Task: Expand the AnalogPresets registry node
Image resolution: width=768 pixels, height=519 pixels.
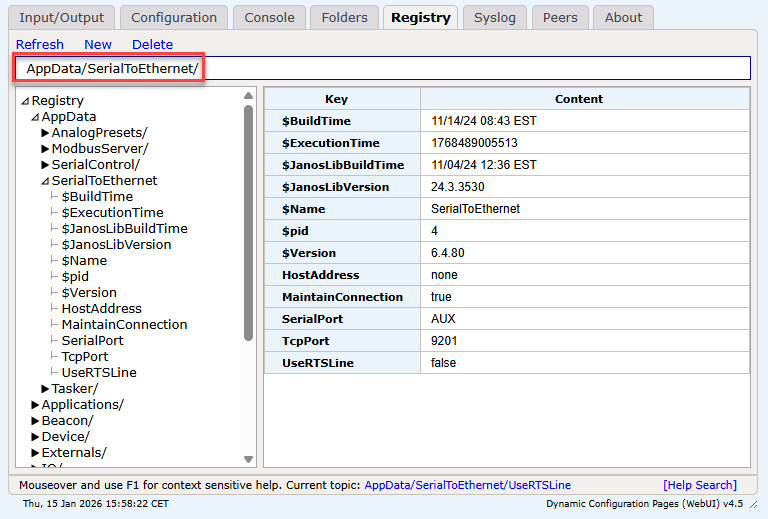Action: pos(45,133)
